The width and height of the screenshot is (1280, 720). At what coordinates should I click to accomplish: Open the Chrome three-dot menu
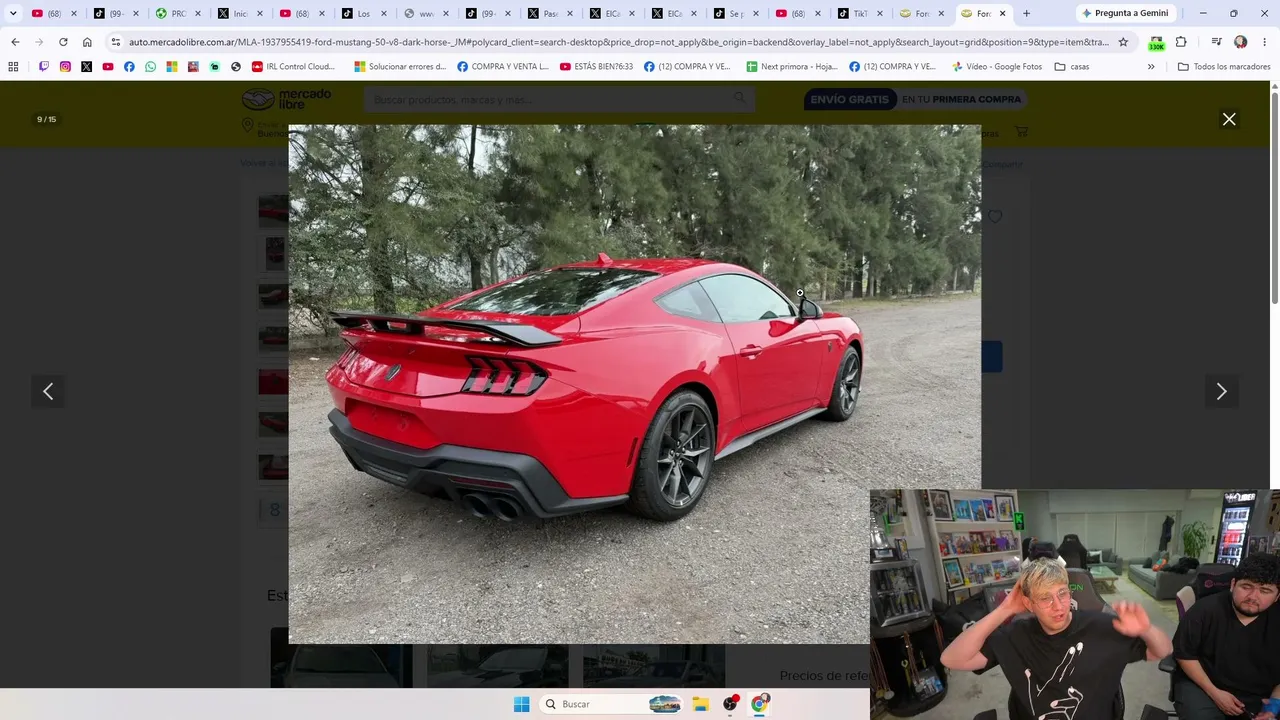[1264, 42]
